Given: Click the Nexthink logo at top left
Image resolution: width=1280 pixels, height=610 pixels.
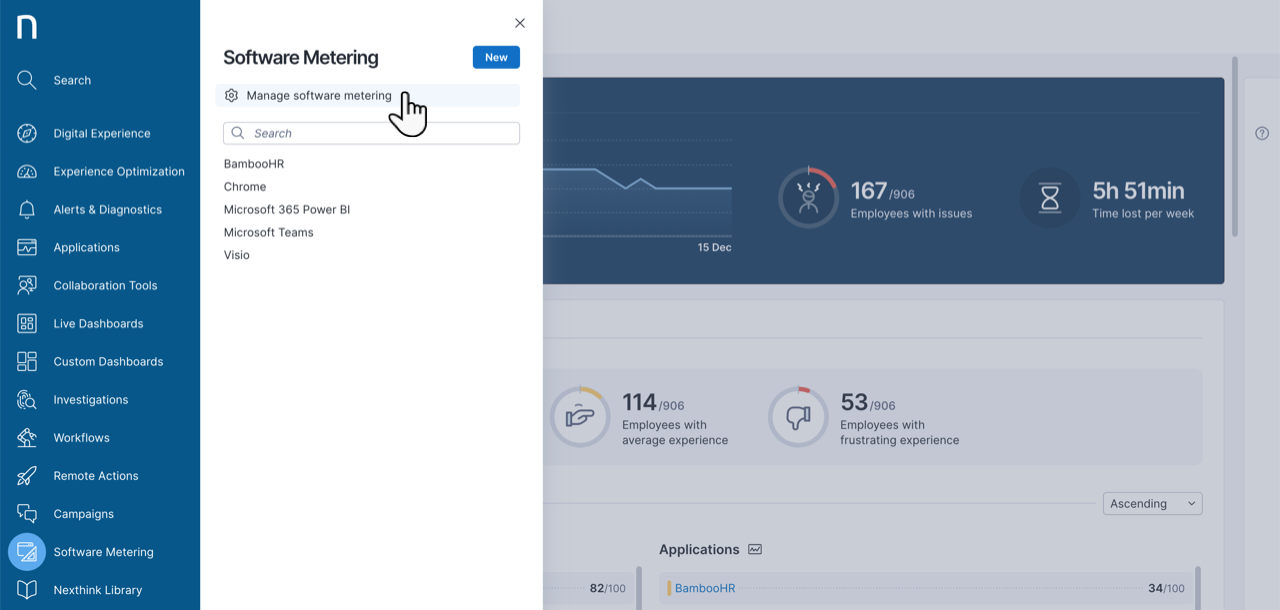Looking at the screenshot, I should coord(25,26).
